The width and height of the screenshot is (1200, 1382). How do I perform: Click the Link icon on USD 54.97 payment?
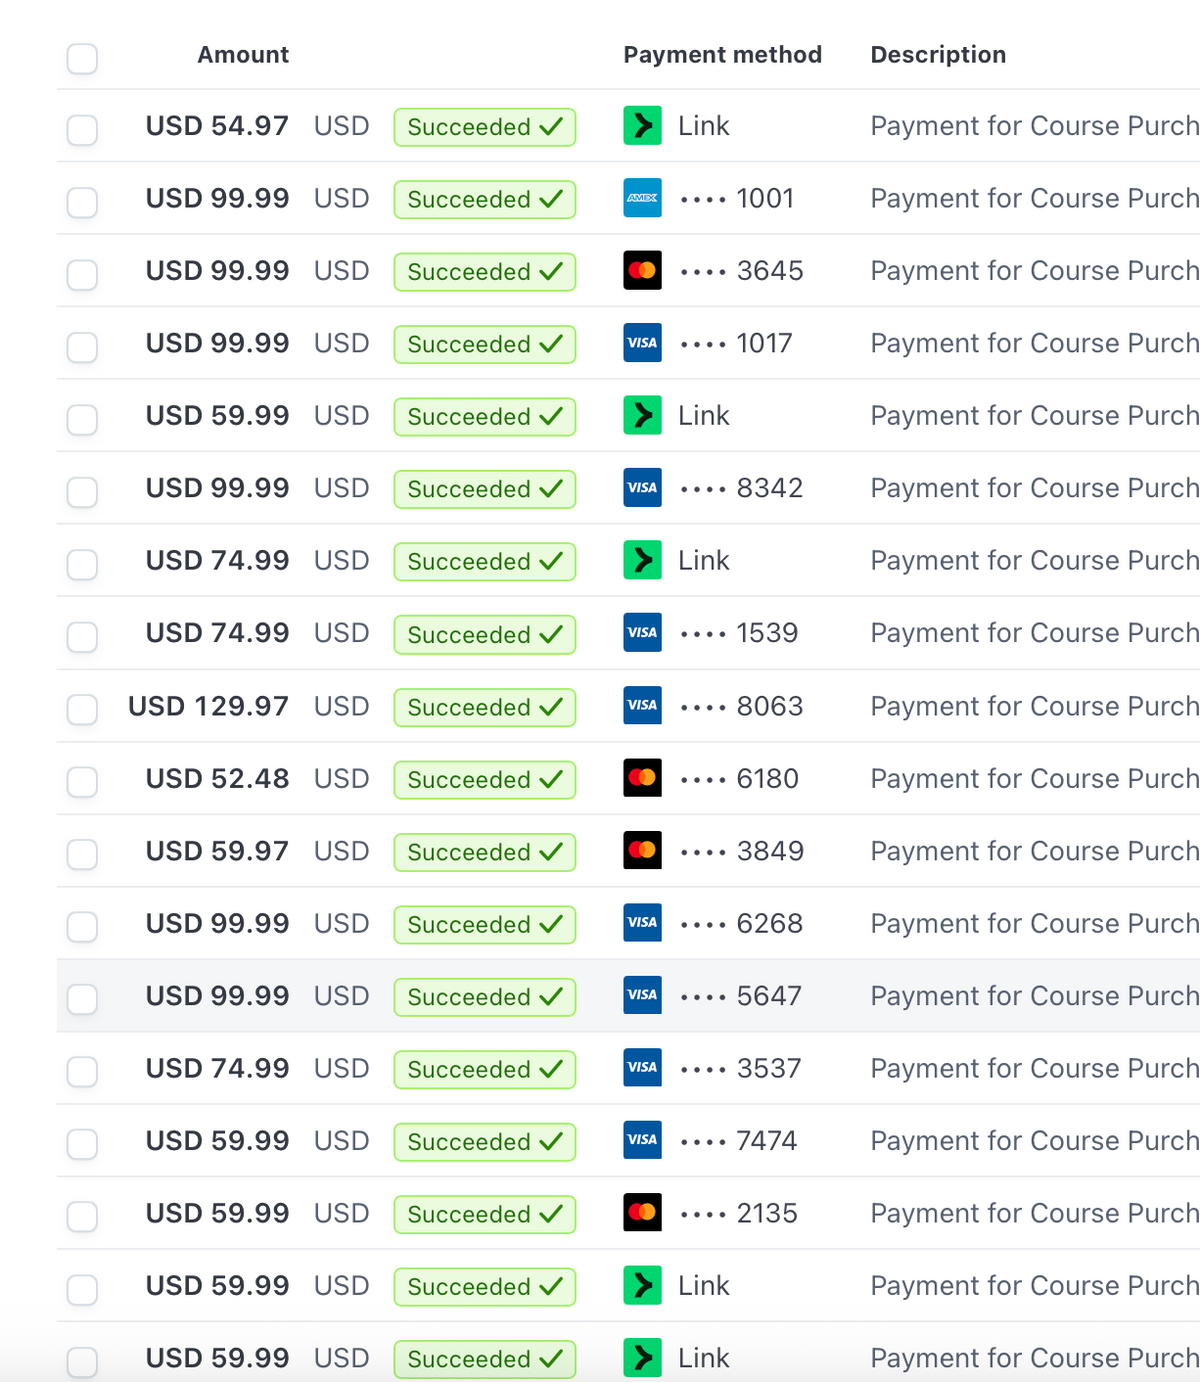pos(642,126)
